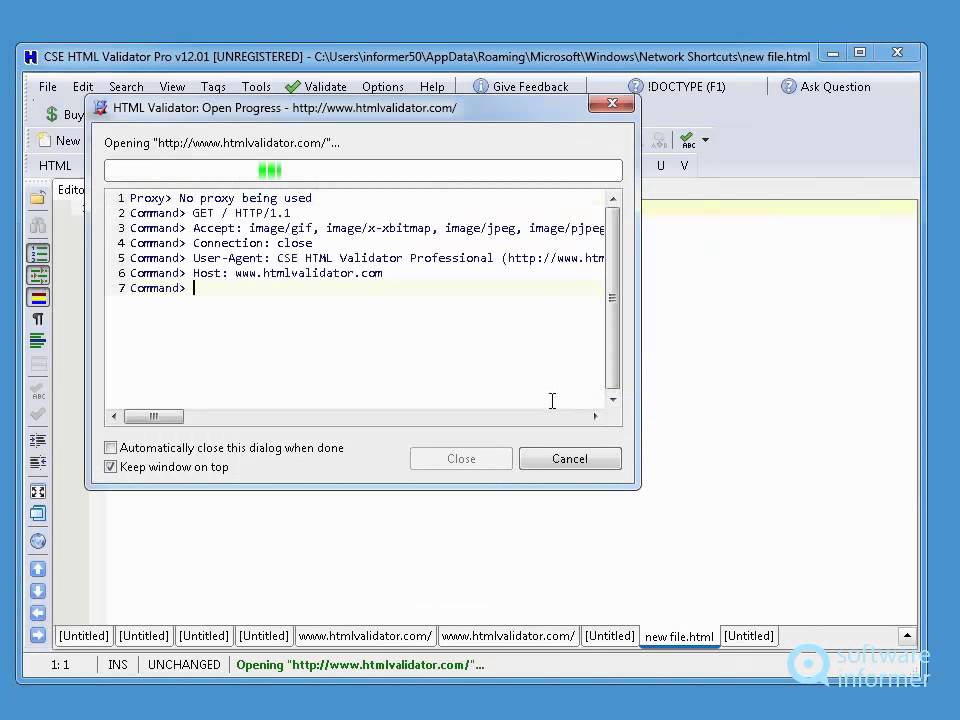Click the Ask Question link
The height and width of the screenshot is (720, 960).
coord(835,86)
